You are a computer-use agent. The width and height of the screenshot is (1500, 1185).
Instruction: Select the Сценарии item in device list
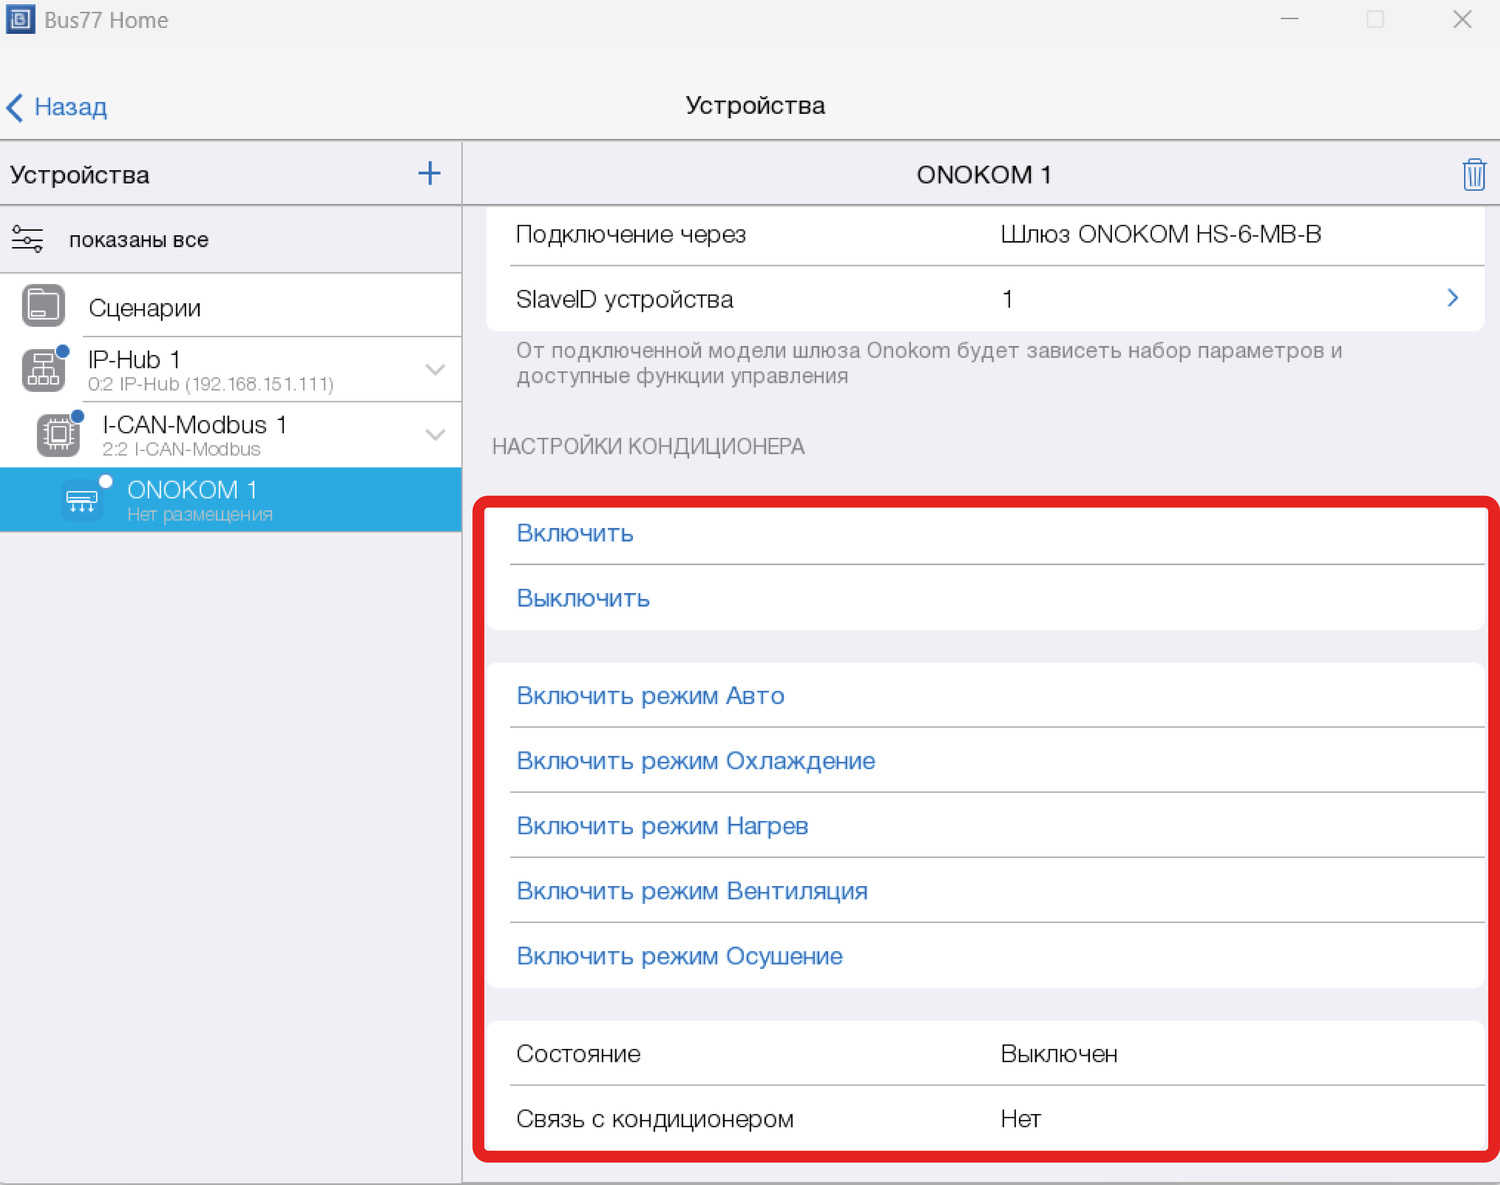coord(145,308)
